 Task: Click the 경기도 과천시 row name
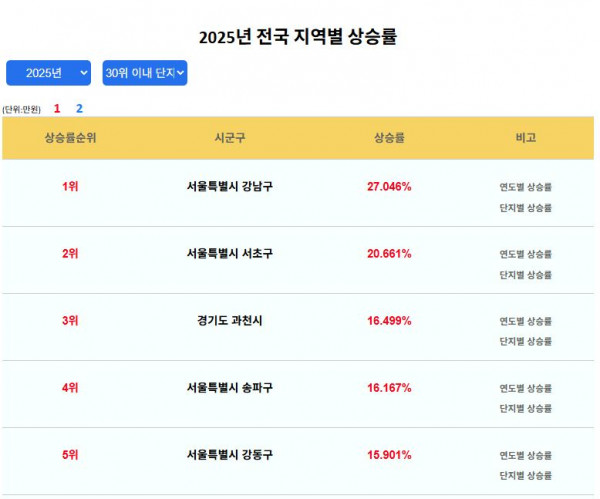pyautogui.click(x=229, y=321)
